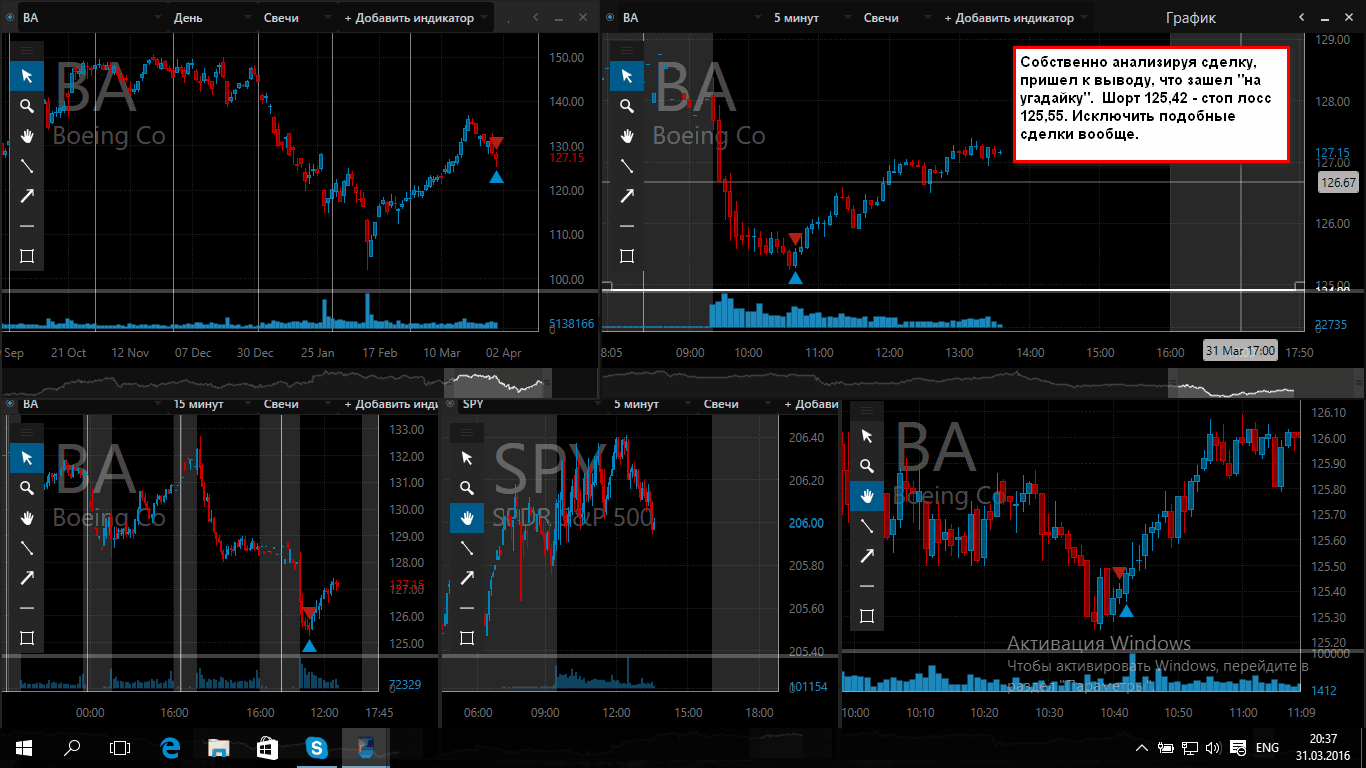Click collapse arrow in BA daily chart header
This screenshot has height=768, width=1366.
tap(538, 18)
